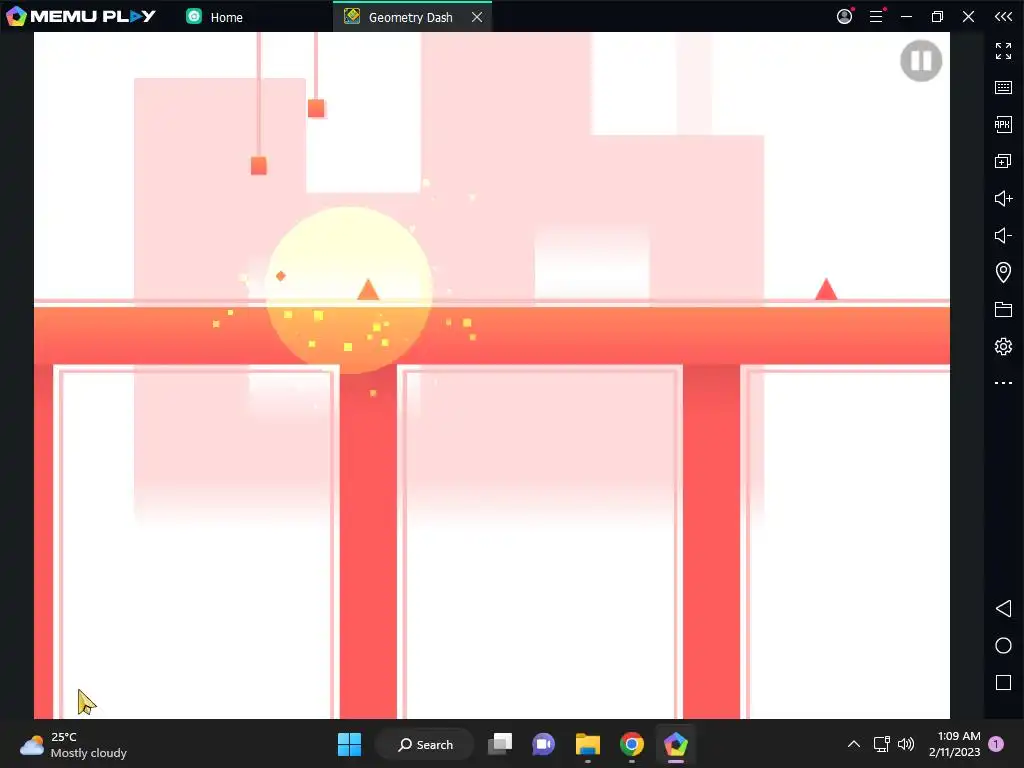Minimize the MEmu window
1024x768 pixels.
coord(906,16)
